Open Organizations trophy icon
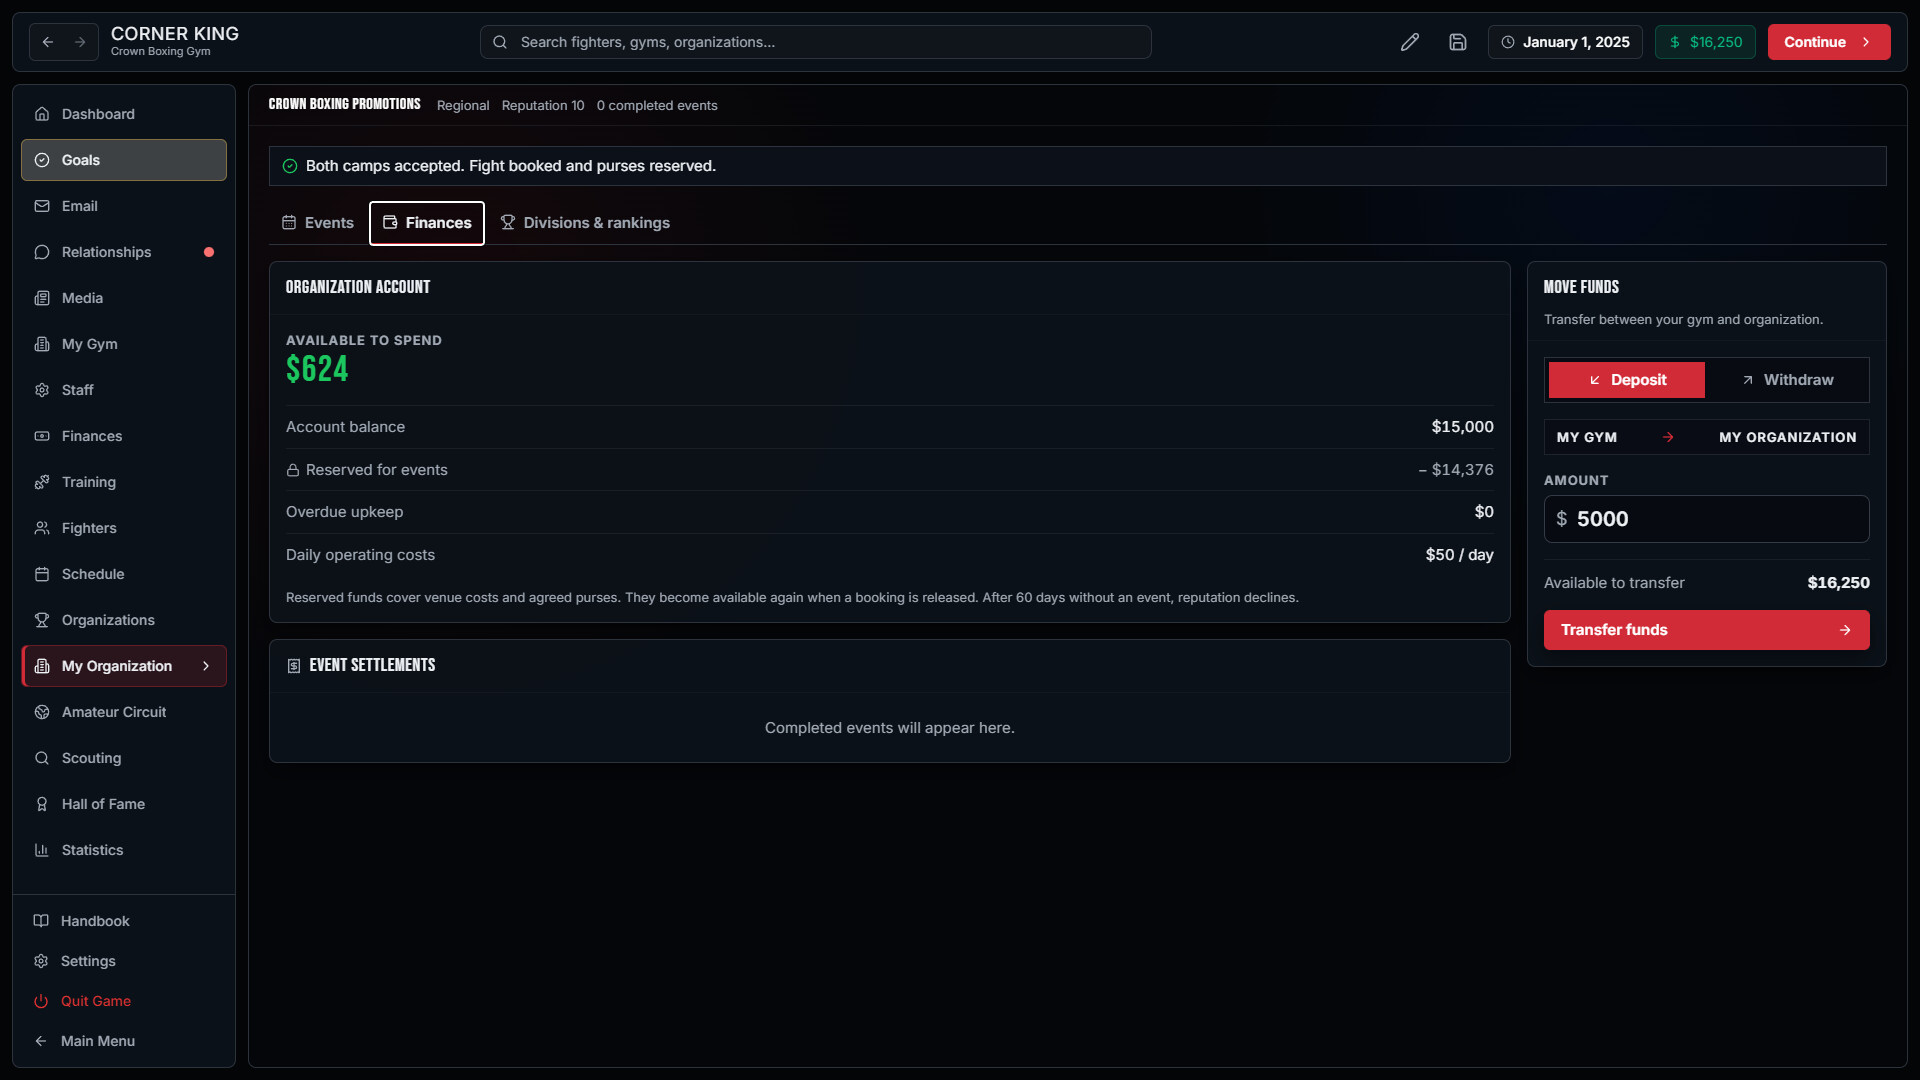This screenshot has width=1920, height=1080. (42, 620)
